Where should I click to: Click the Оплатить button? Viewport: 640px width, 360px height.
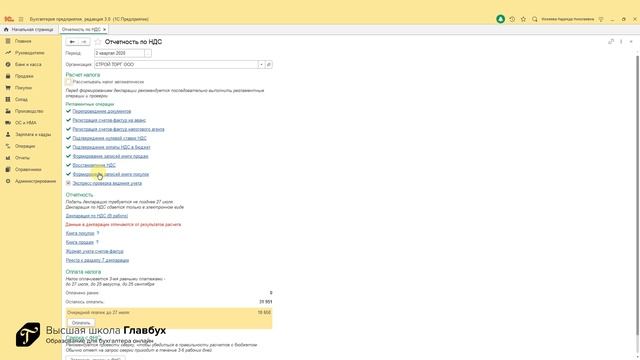click(81, 323)
